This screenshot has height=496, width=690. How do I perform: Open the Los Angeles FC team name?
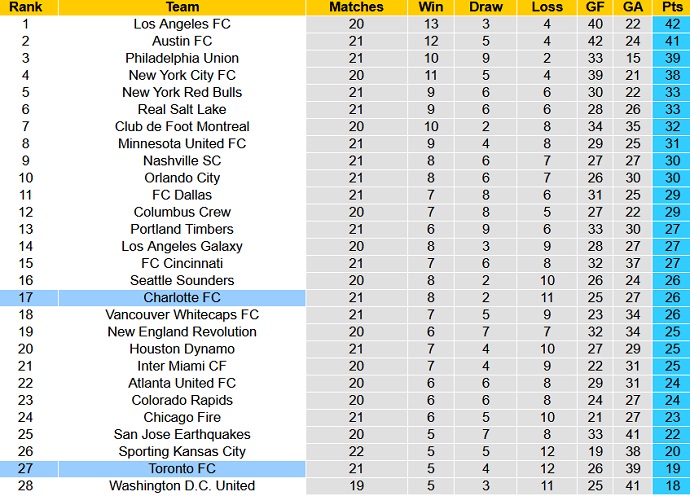182,24
